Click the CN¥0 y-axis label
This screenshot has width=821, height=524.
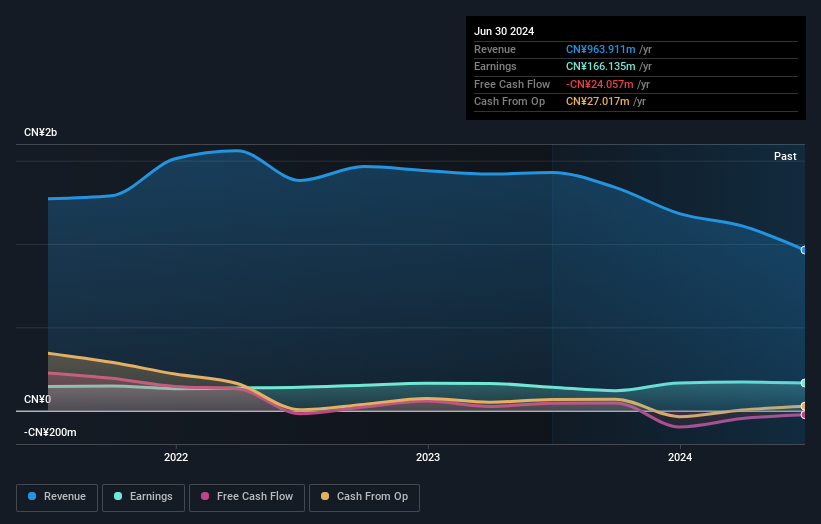37,399
